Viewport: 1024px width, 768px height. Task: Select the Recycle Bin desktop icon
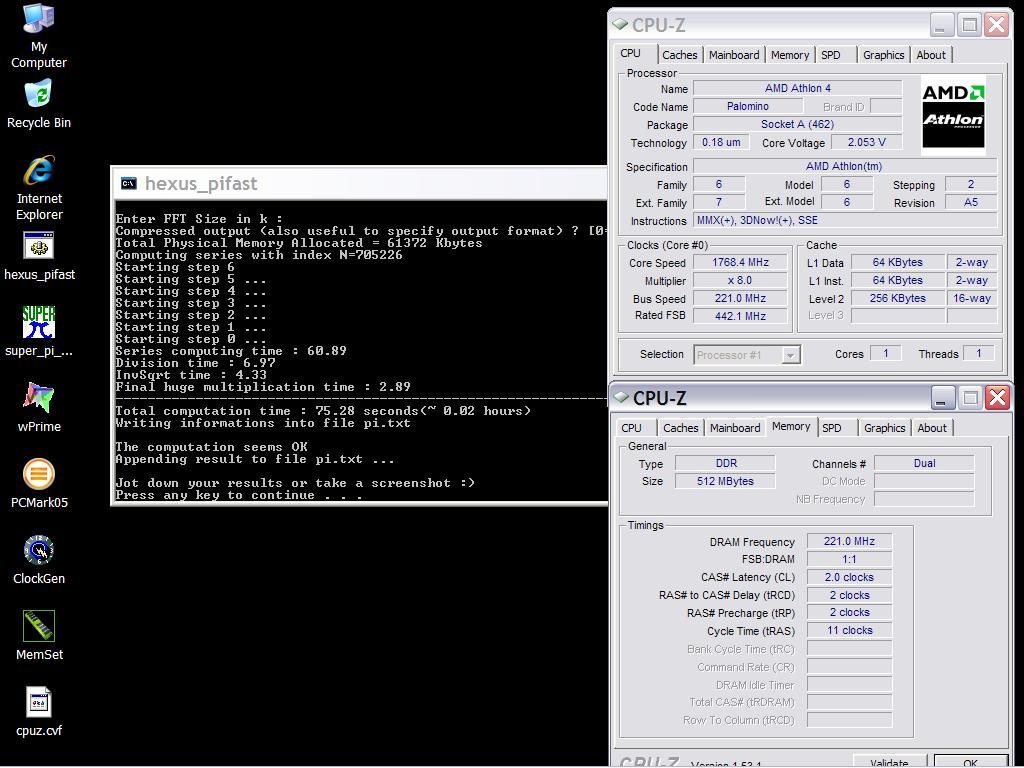(x=39, y=104)
